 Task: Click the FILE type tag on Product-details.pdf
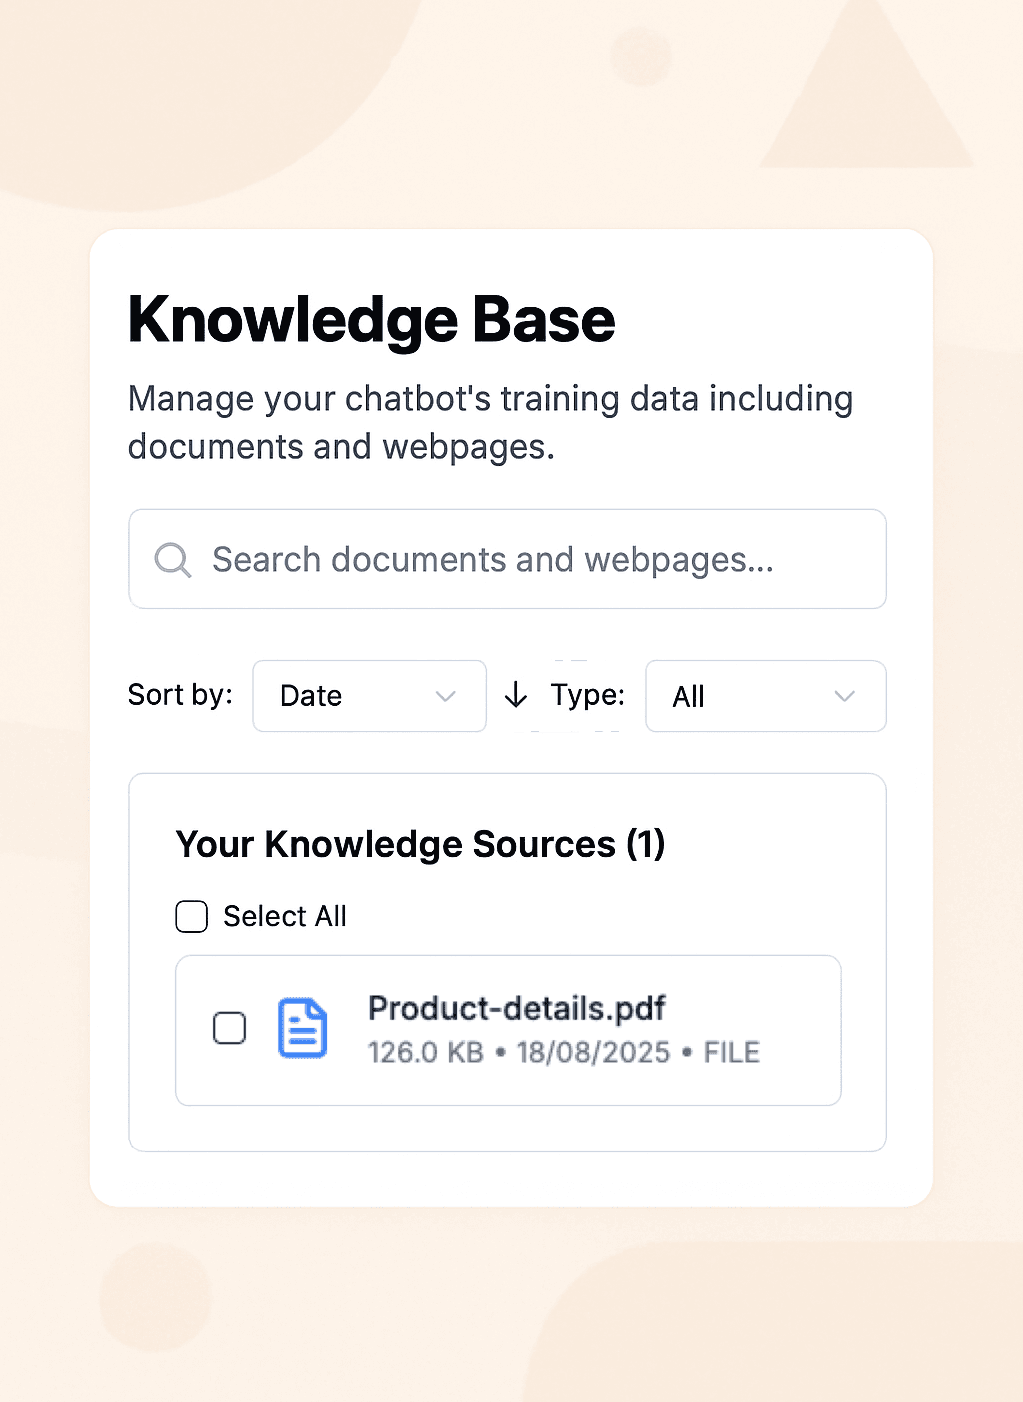coord(732,1053)
